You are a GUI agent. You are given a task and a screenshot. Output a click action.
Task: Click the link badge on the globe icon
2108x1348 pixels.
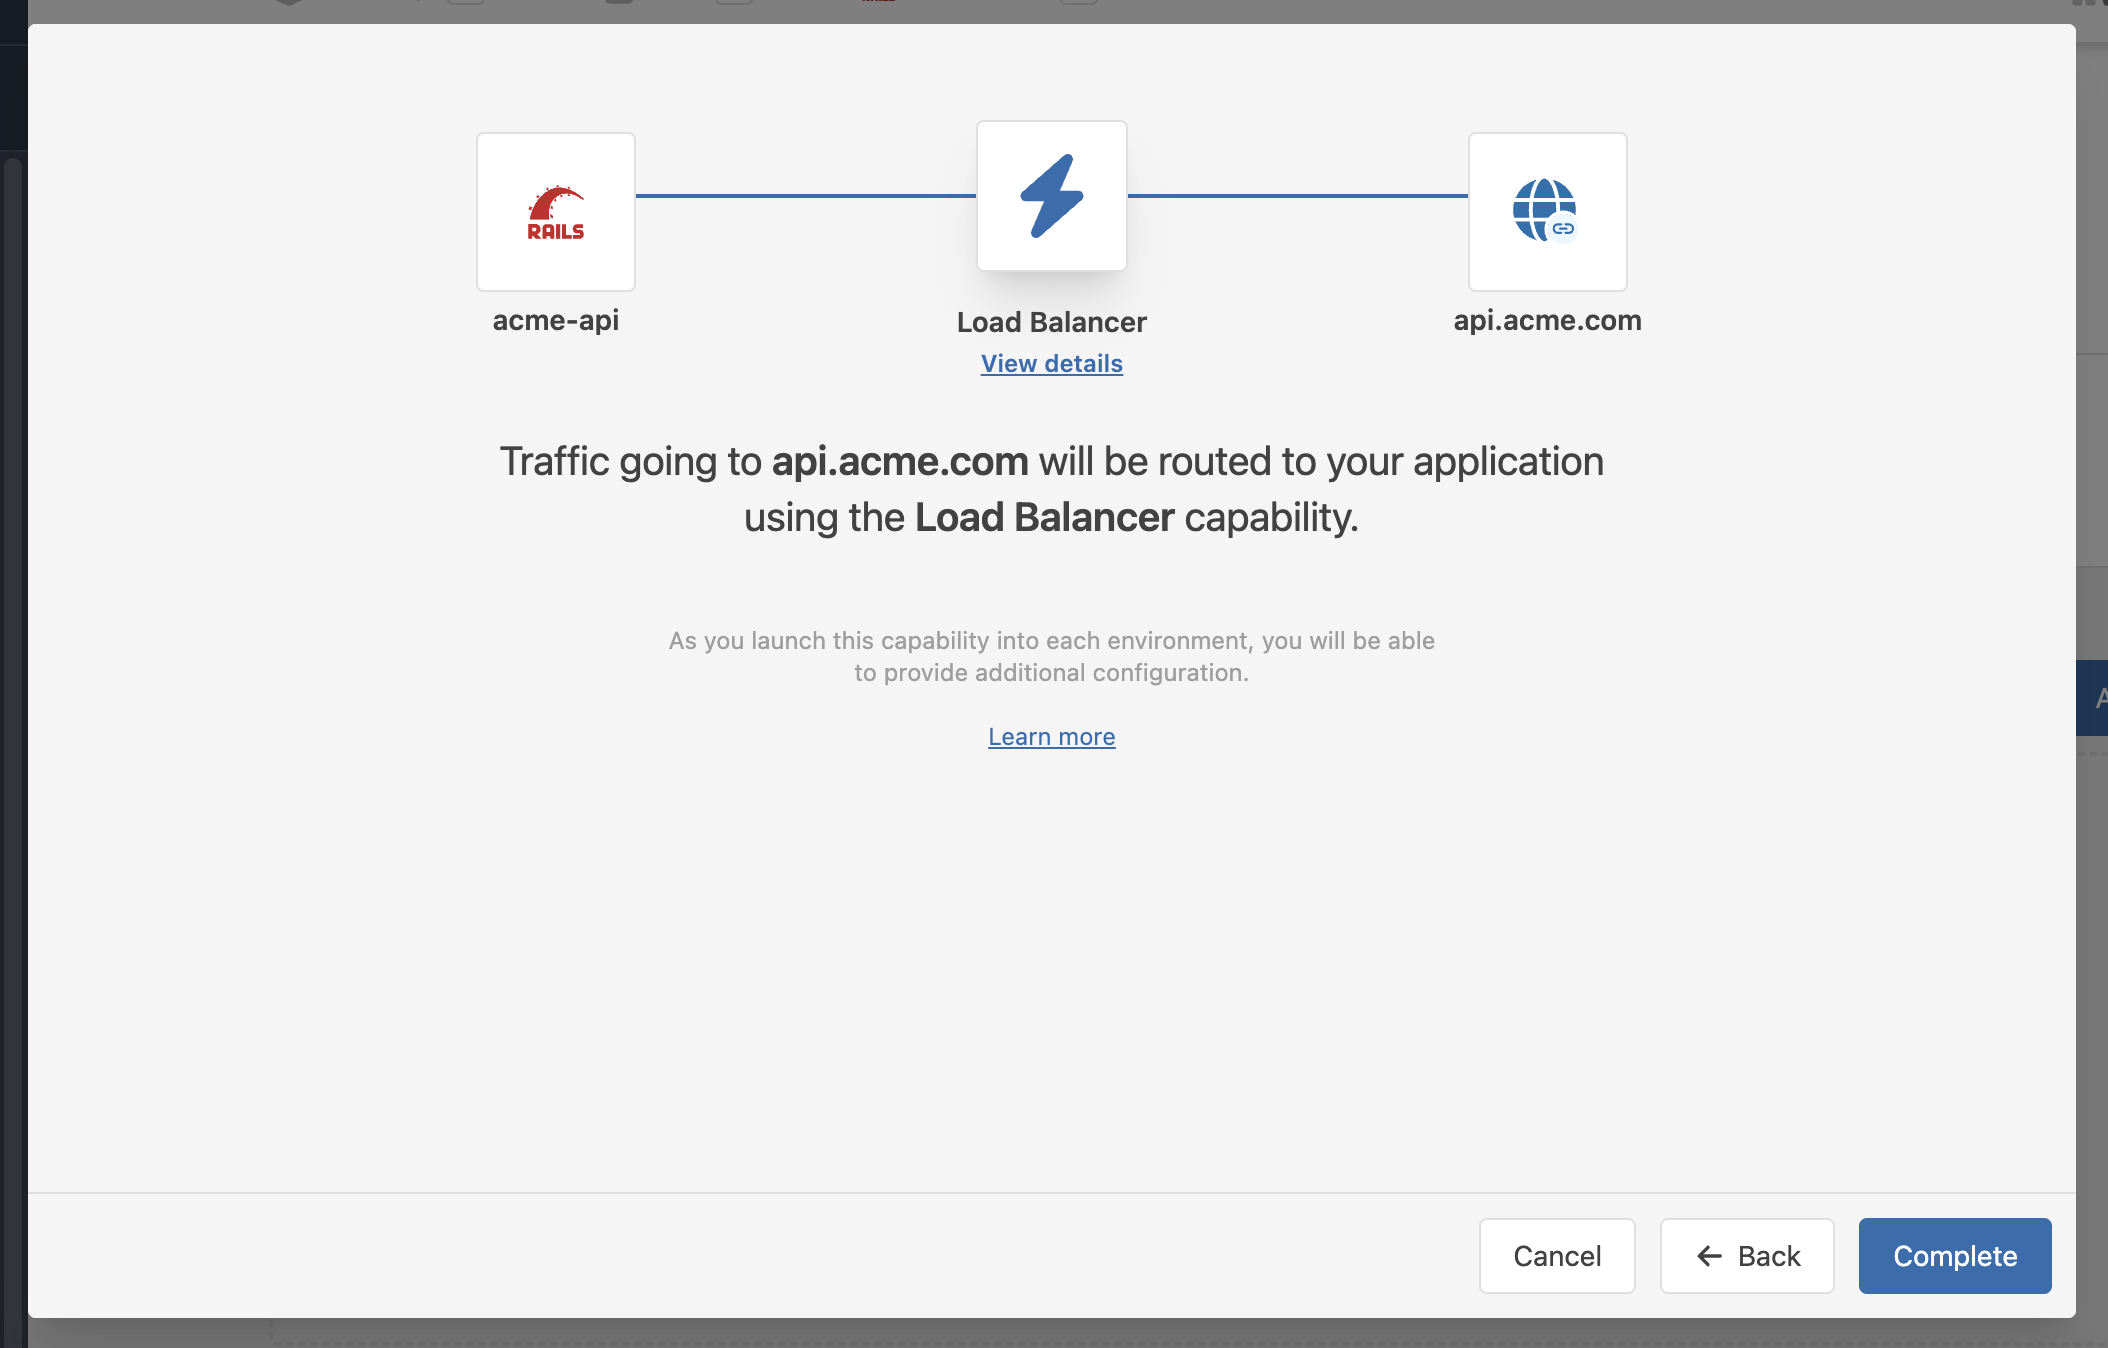click(x=1562, y=228)
